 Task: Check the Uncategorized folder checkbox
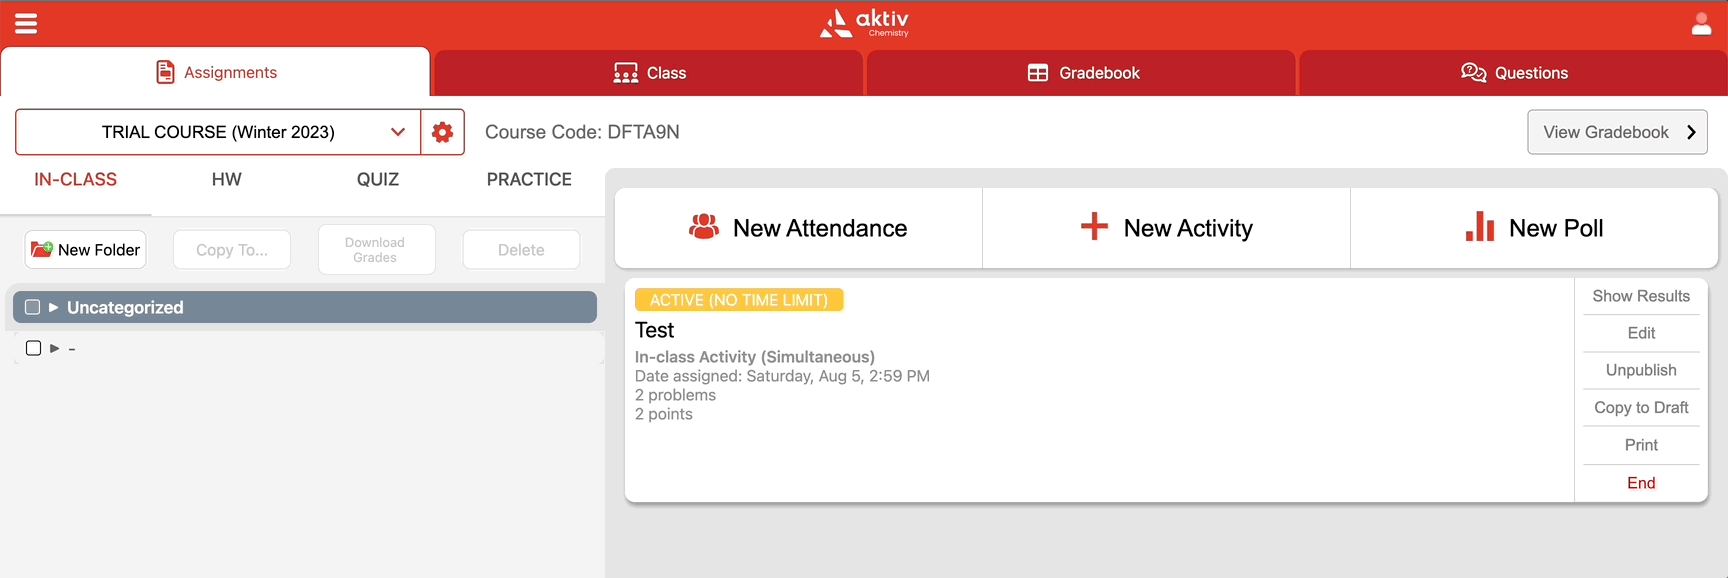pos(32,307)
